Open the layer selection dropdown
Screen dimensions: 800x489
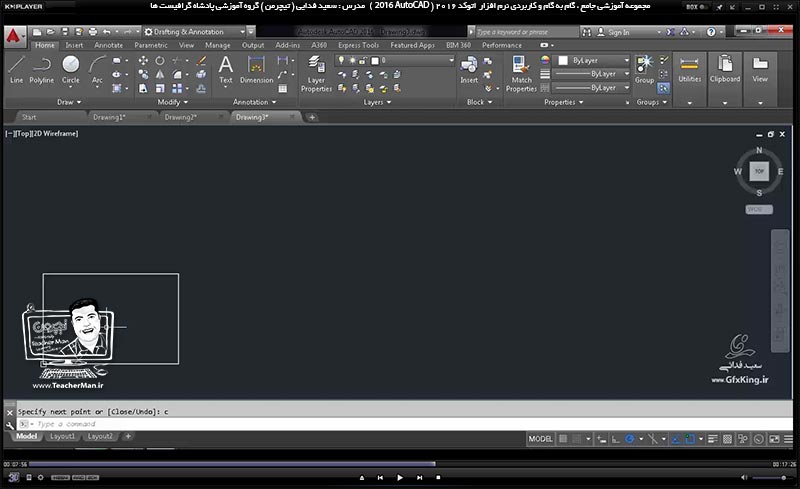pyautogui.click(x=394, y=60)
